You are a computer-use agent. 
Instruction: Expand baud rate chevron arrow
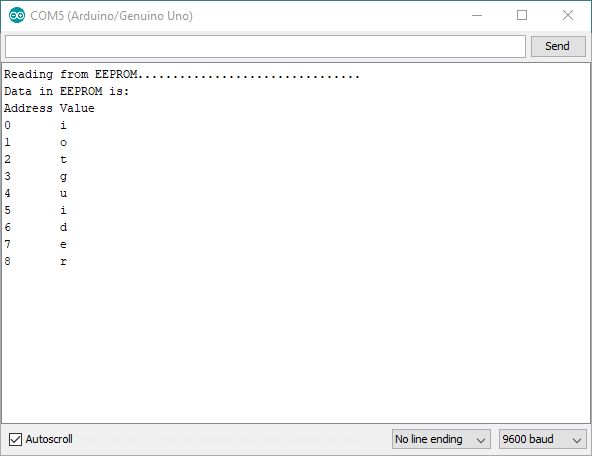tap(577, 440)
